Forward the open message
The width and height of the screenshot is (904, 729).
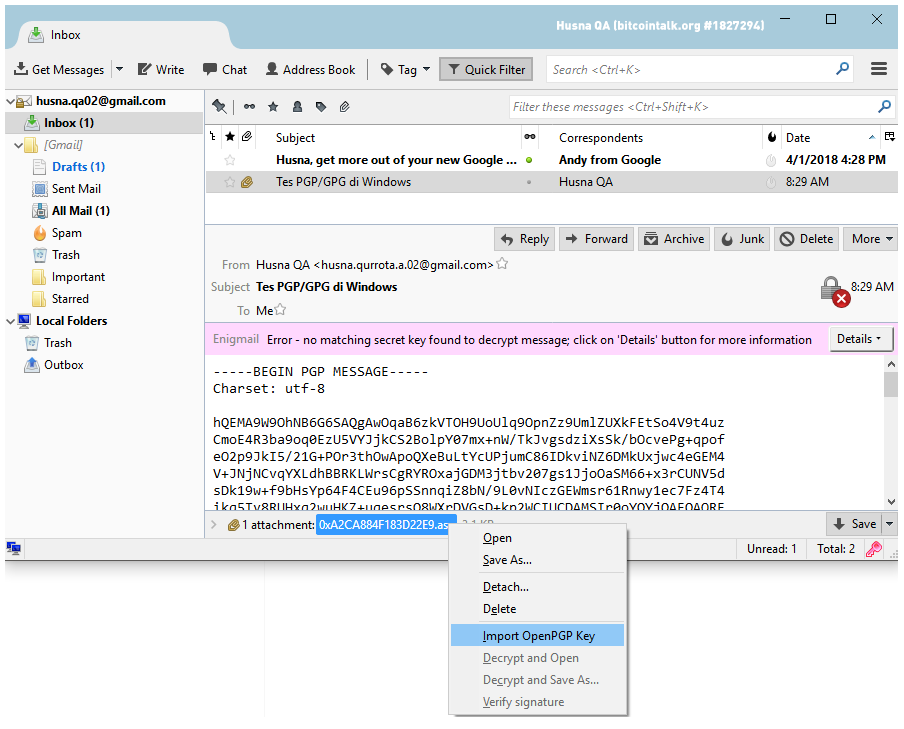pos(597,239)
